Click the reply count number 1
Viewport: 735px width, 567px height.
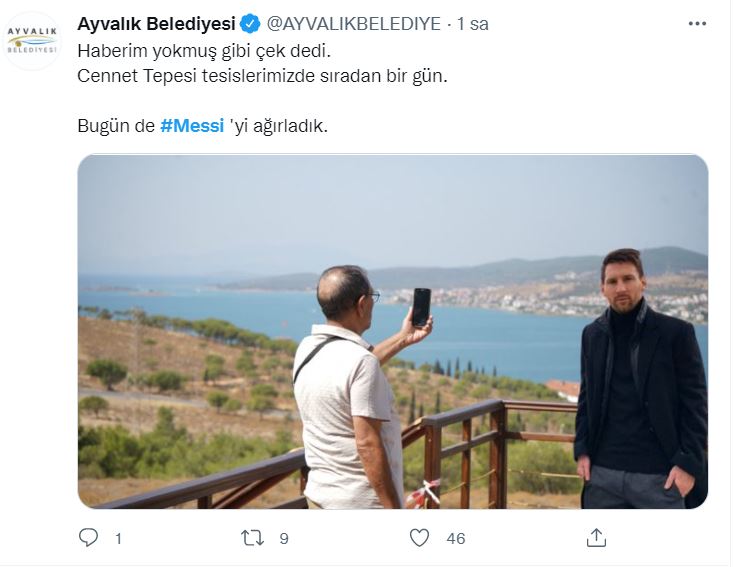pyautogui.click(x=119, y=539)
